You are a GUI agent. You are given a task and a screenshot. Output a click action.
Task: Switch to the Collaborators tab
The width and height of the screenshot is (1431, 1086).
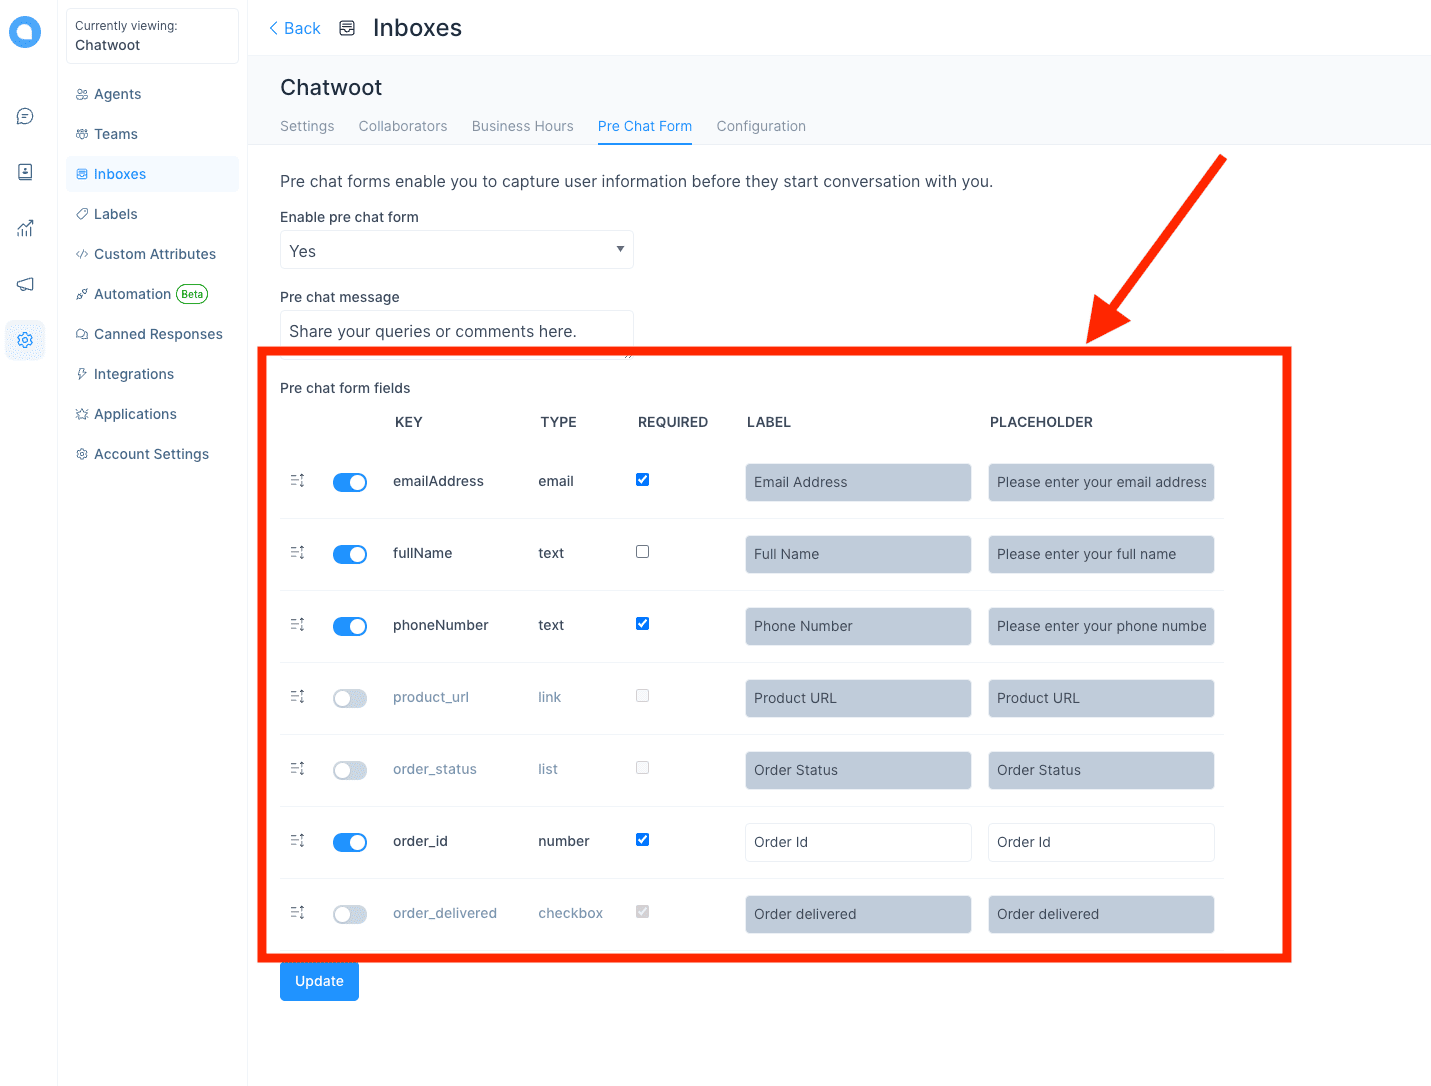point(403,126)
